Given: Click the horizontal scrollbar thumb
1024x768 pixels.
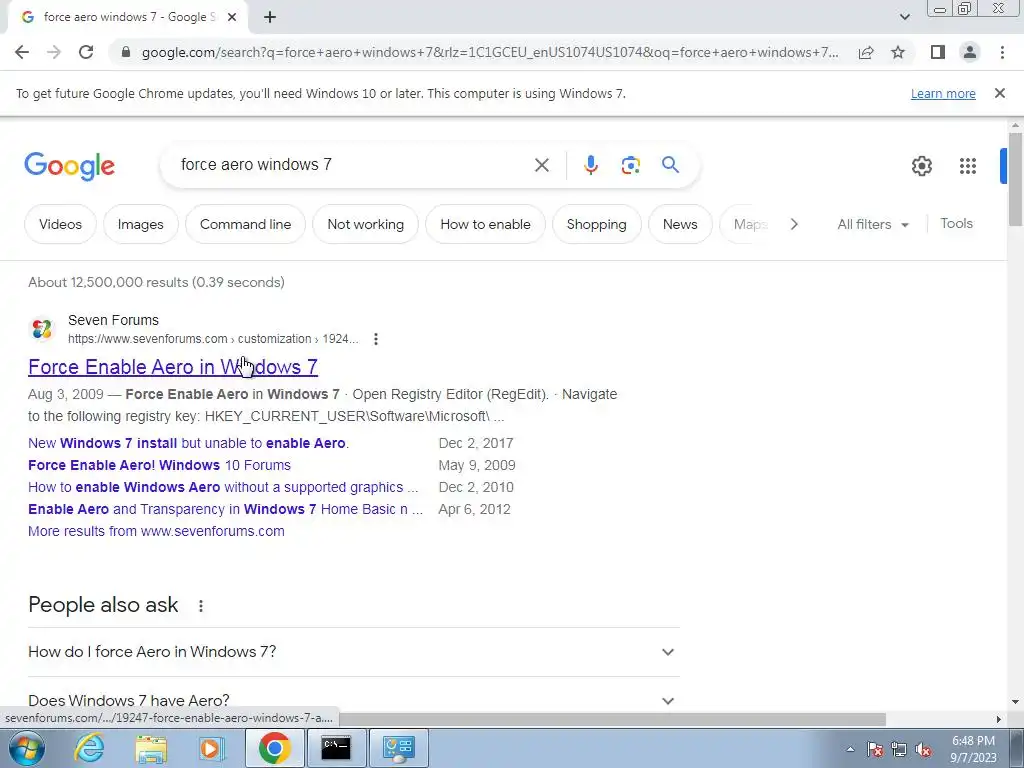Looking at the screenshot, I should [x=611, y=719].
